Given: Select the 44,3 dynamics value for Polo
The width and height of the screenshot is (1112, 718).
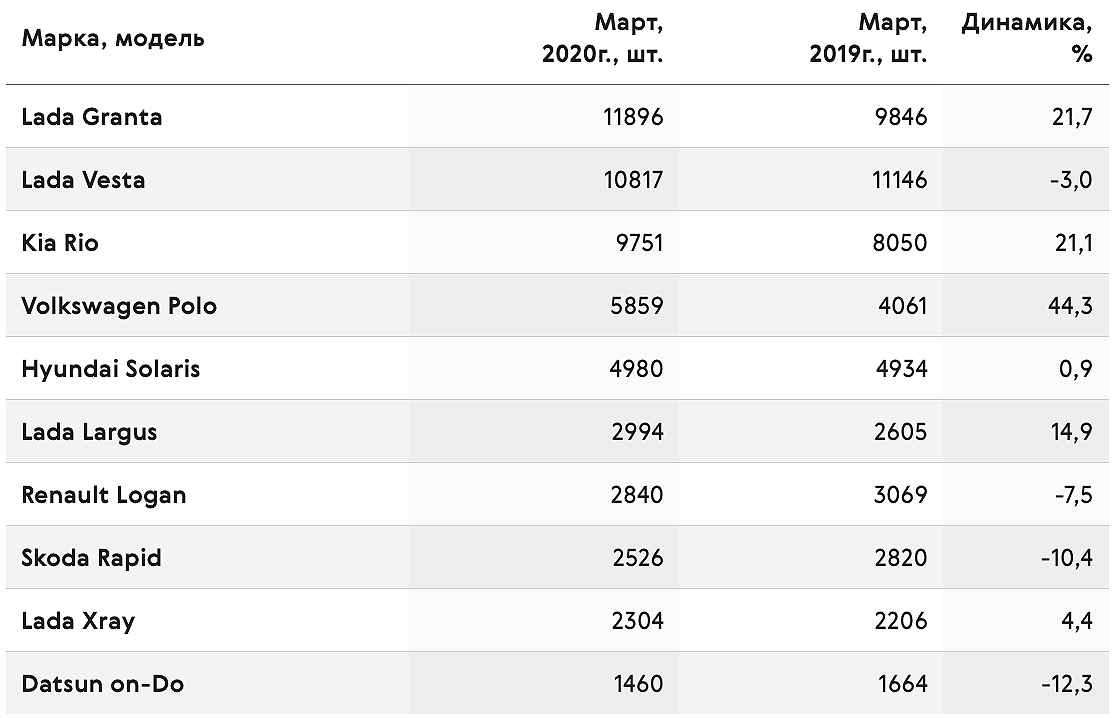Looking at the screenshot, I should [x=1070, y=306].
